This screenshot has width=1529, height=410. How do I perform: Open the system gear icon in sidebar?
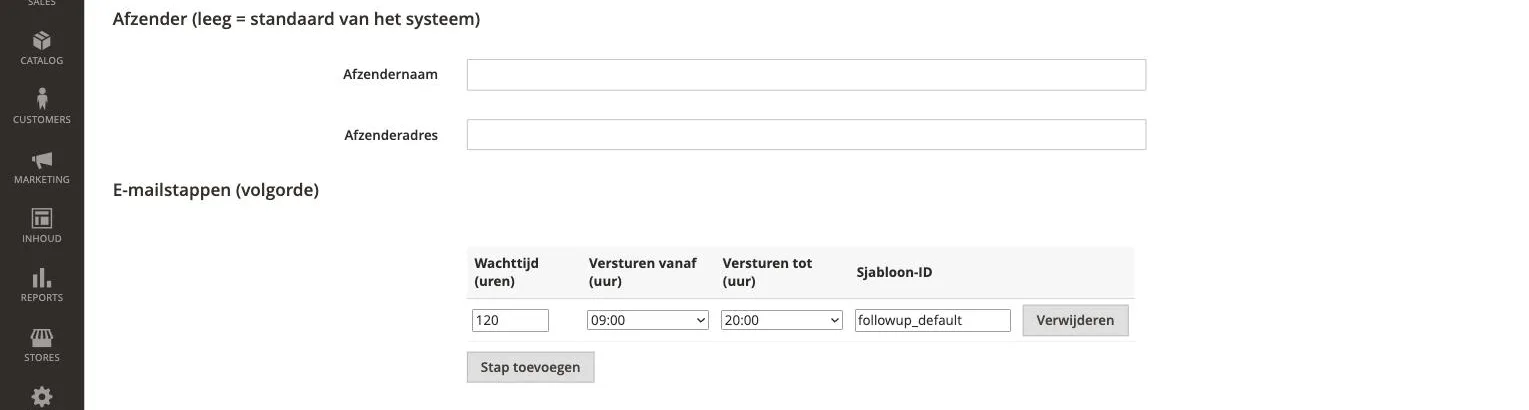tap(42, 398)
